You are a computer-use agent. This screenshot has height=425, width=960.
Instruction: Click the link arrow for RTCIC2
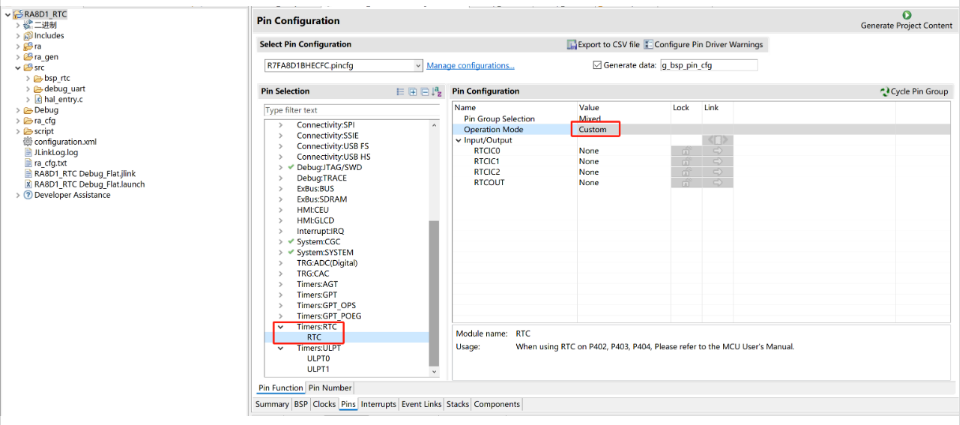pyautogui.click(x=718, y=172)
